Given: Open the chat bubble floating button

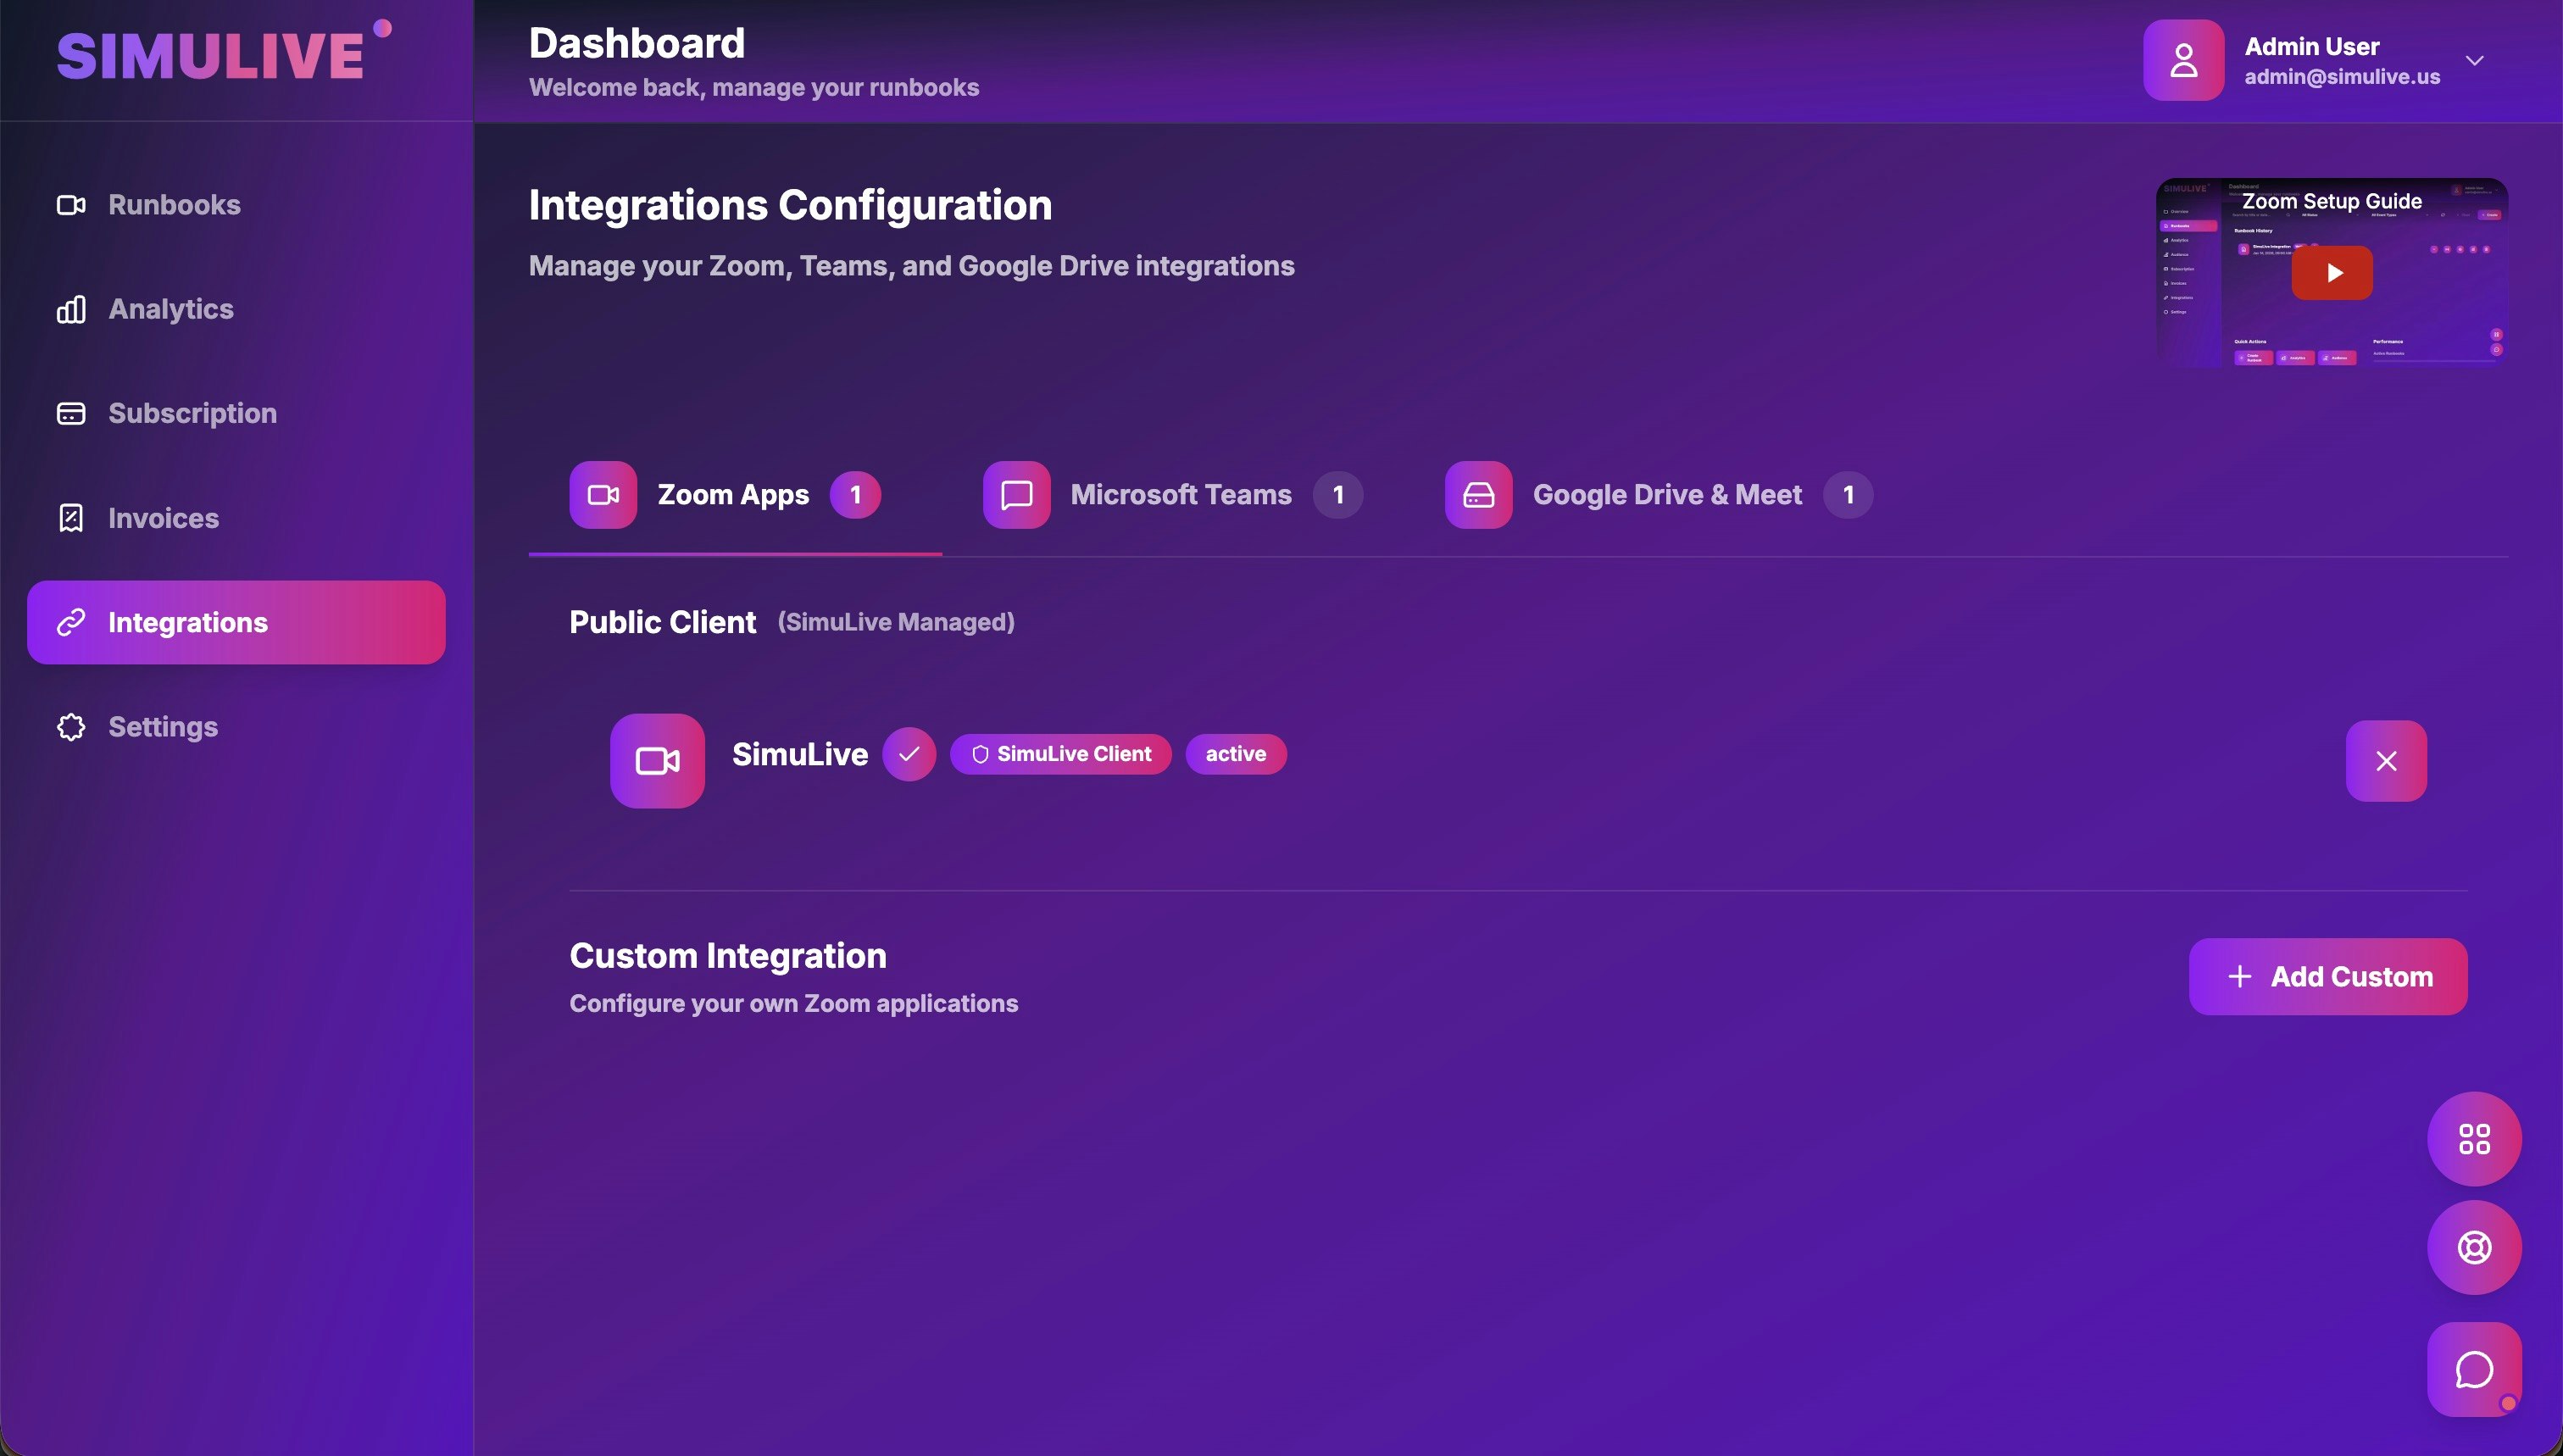Looking at the screenshot, I should click(x=2473, y=1369).
